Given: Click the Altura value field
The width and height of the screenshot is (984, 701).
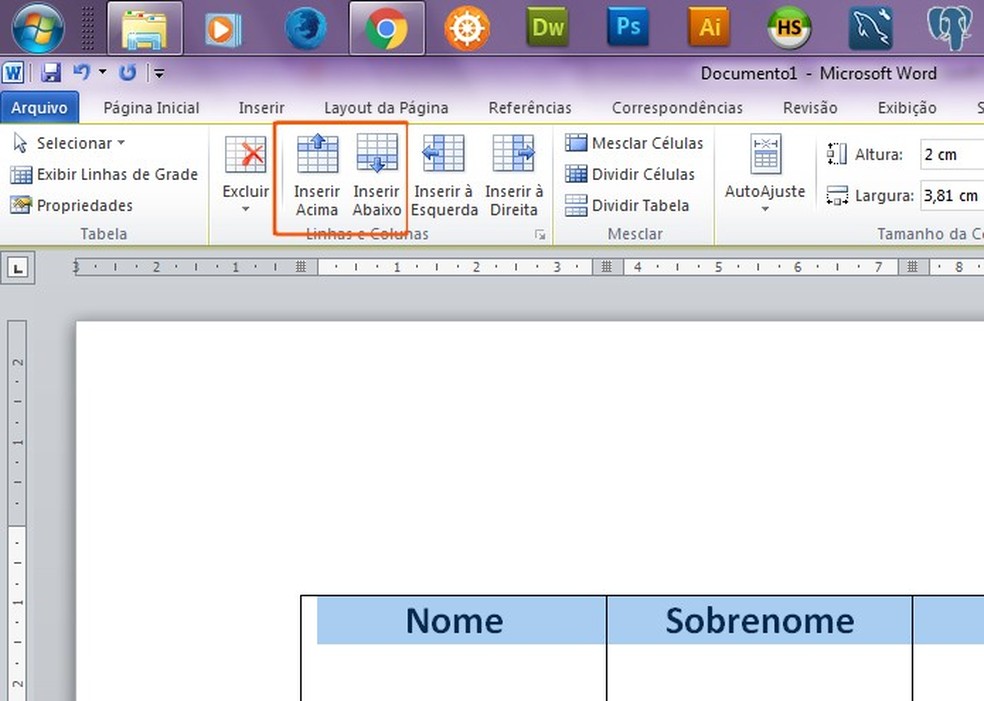Looking at the screenshot, I should tap(951, 154).
